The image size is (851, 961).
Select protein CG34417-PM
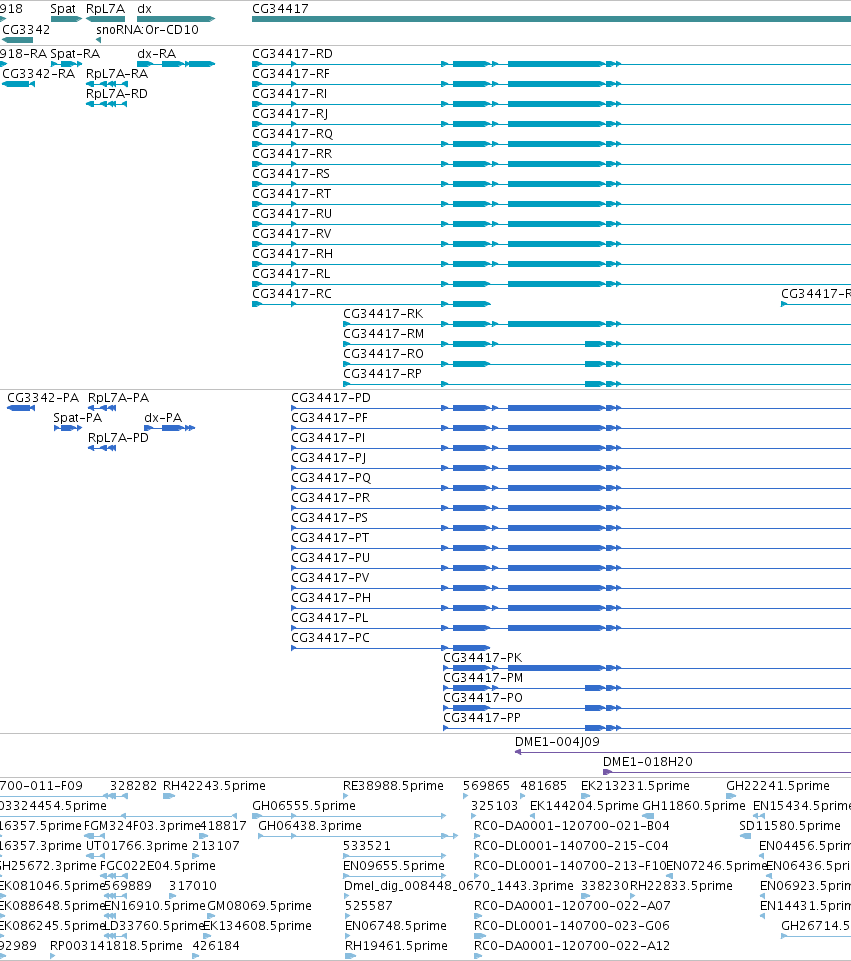[483, 678]
